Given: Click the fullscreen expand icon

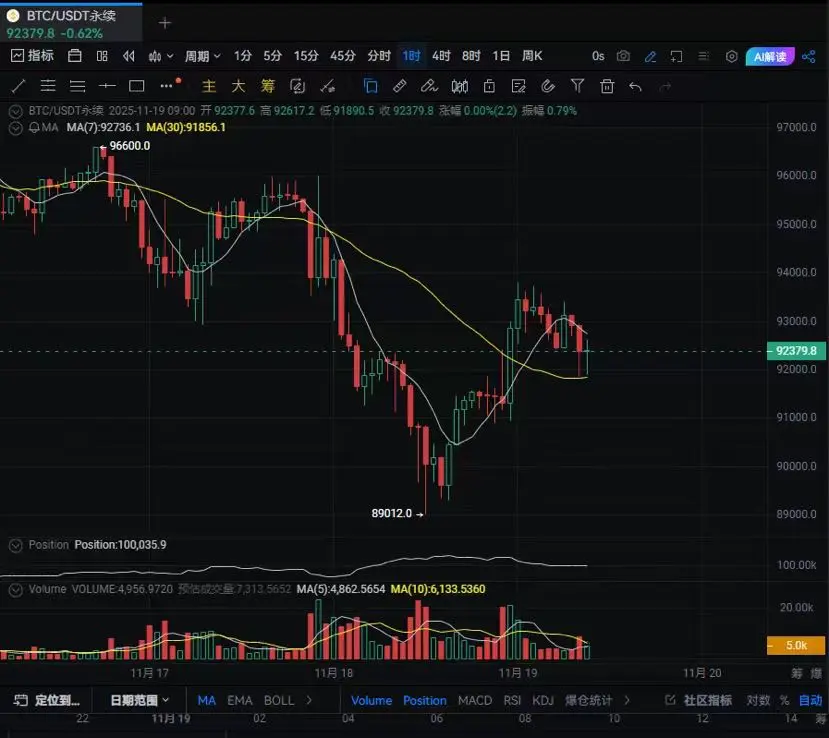Looking at the screenshot, I should coord(676,57).
